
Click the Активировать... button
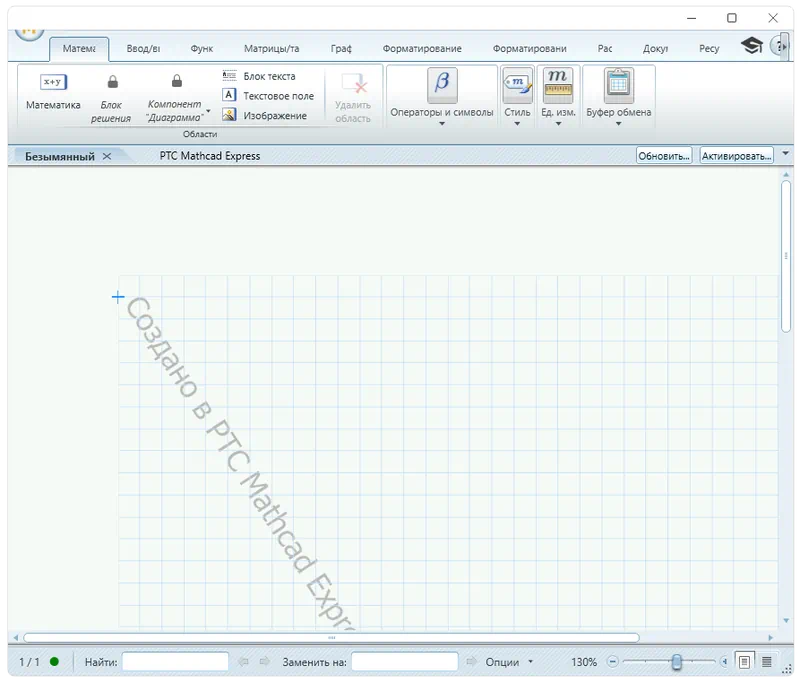tap(736, 156)
